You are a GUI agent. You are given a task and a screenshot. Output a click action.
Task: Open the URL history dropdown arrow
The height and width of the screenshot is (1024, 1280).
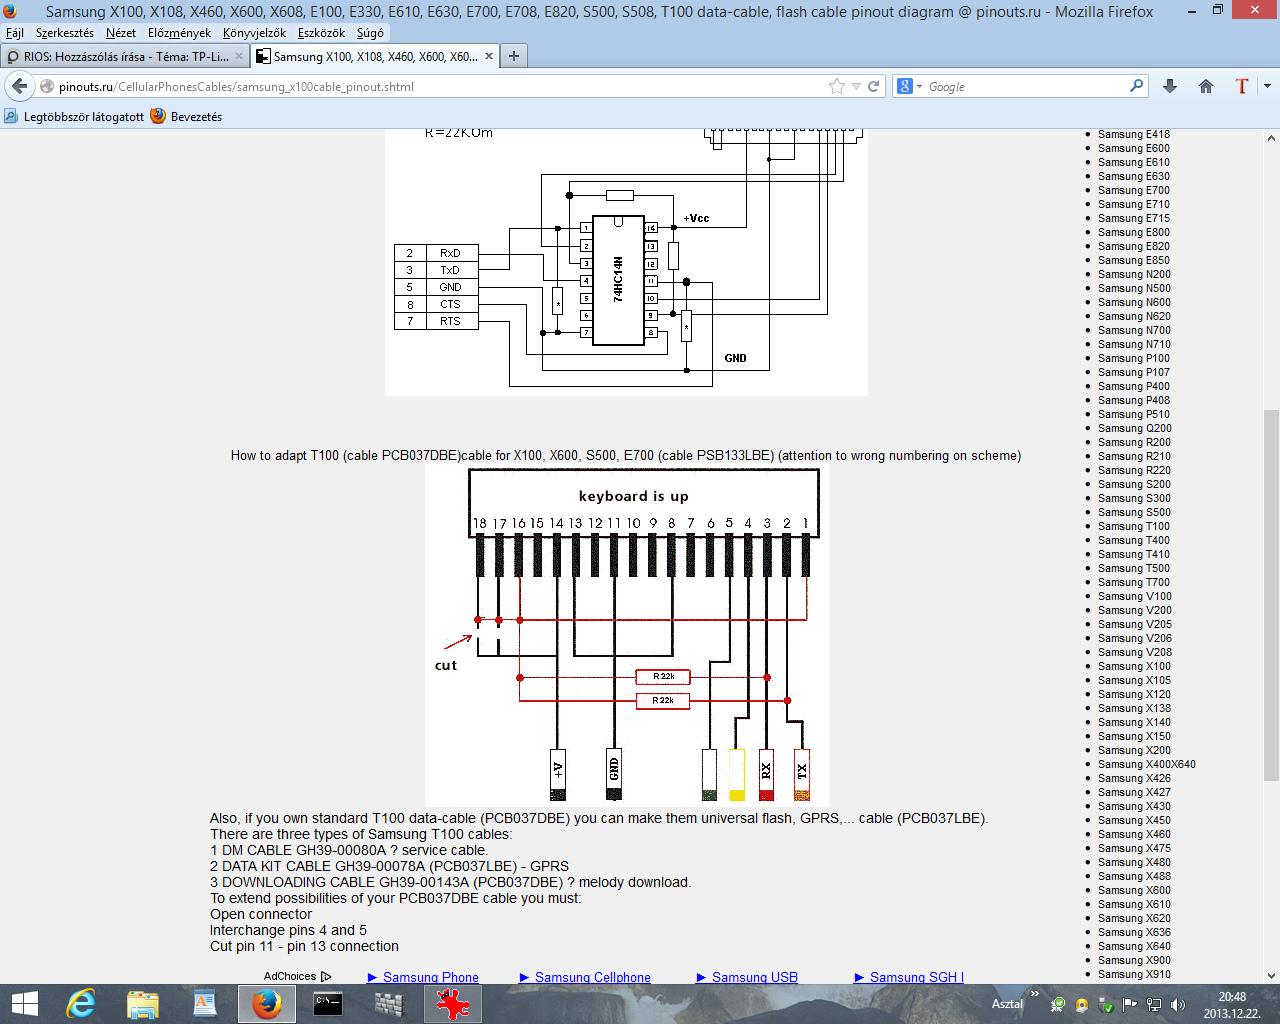tap(857, 87)
